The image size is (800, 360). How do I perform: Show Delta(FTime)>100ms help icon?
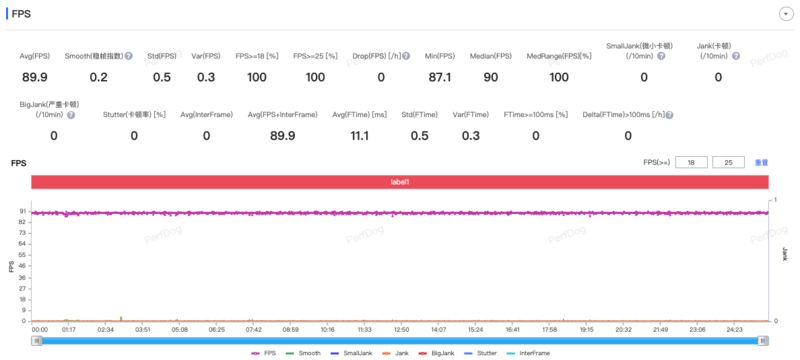669,115
